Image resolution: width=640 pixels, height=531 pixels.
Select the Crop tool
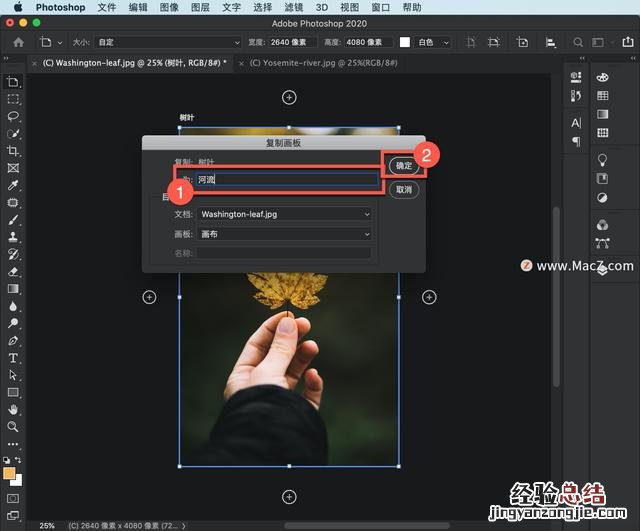point(13,151)
